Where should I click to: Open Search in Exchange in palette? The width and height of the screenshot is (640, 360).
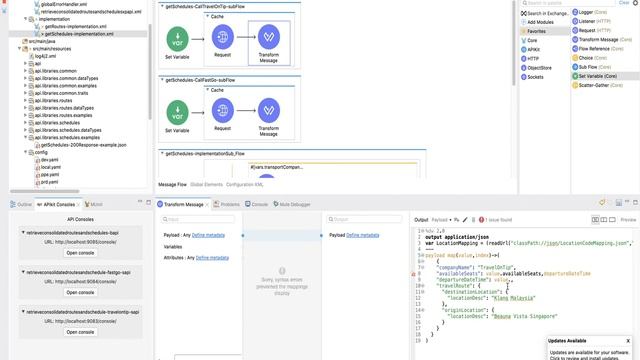(x=544, y=13)
